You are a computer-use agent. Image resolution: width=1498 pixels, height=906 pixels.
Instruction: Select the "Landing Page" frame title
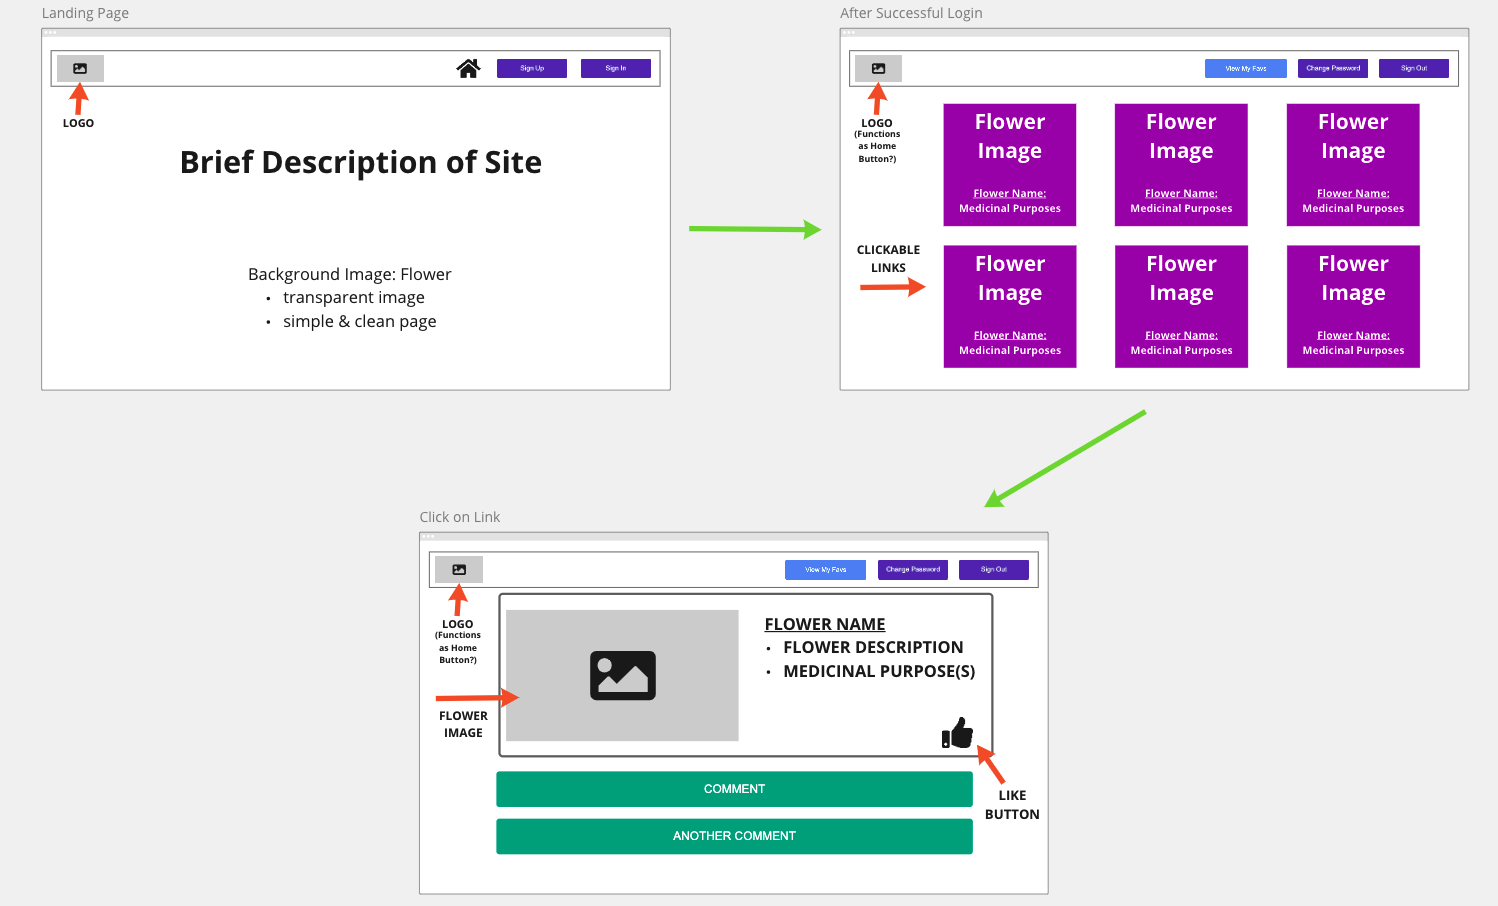coord(85,13)
